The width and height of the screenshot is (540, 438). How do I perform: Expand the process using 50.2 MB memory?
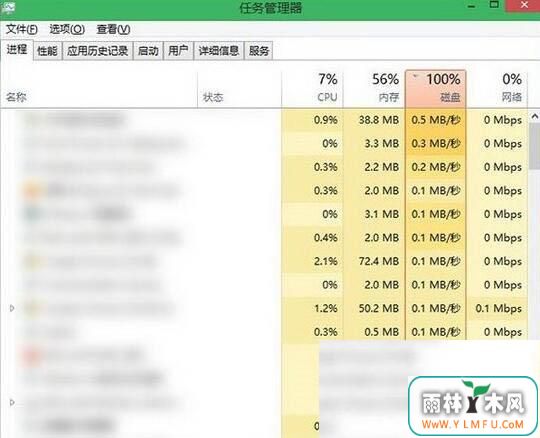(12, 308)
